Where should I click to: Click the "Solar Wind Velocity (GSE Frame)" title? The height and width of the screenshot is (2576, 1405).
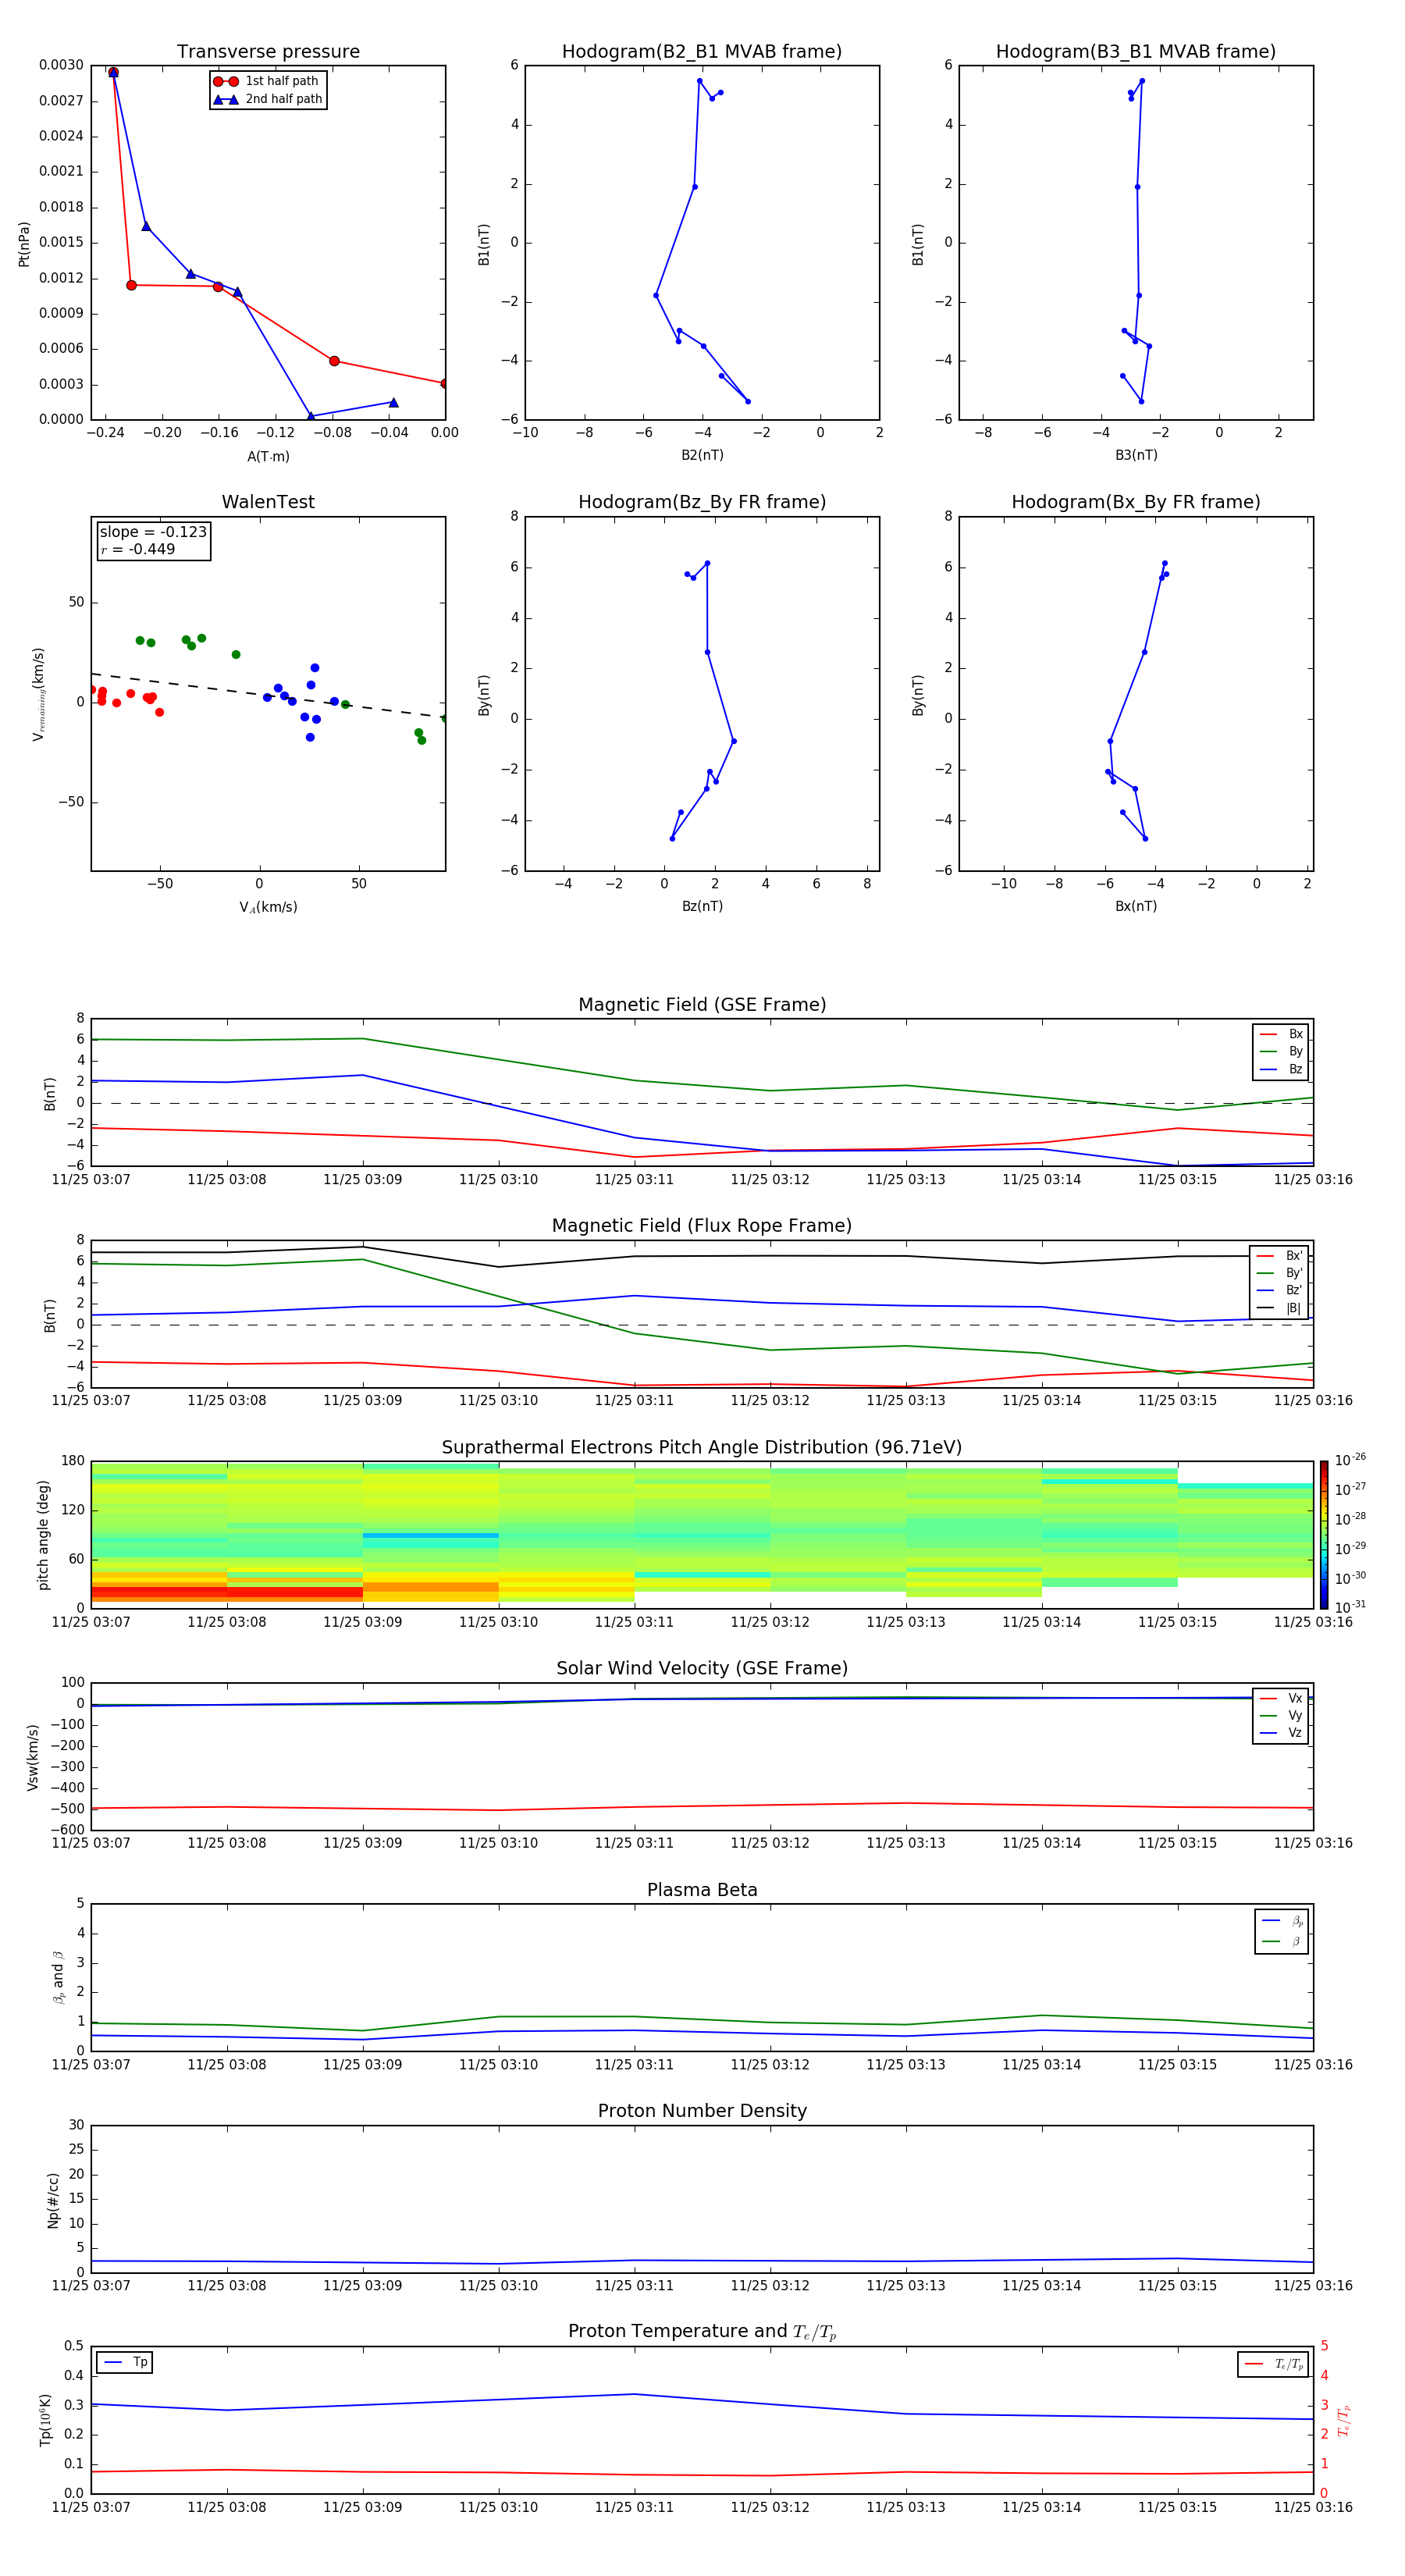click(702, 1669)
